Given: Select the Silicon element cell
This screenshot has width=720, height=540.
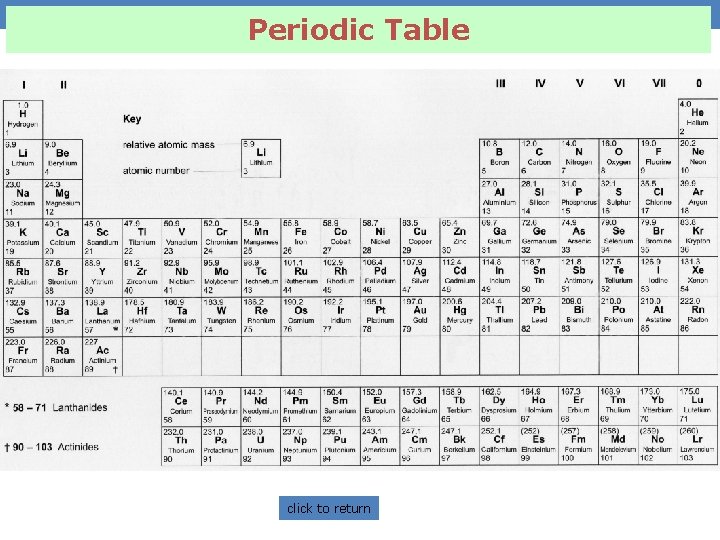Looking at the screenshot, I should point(539,197).
